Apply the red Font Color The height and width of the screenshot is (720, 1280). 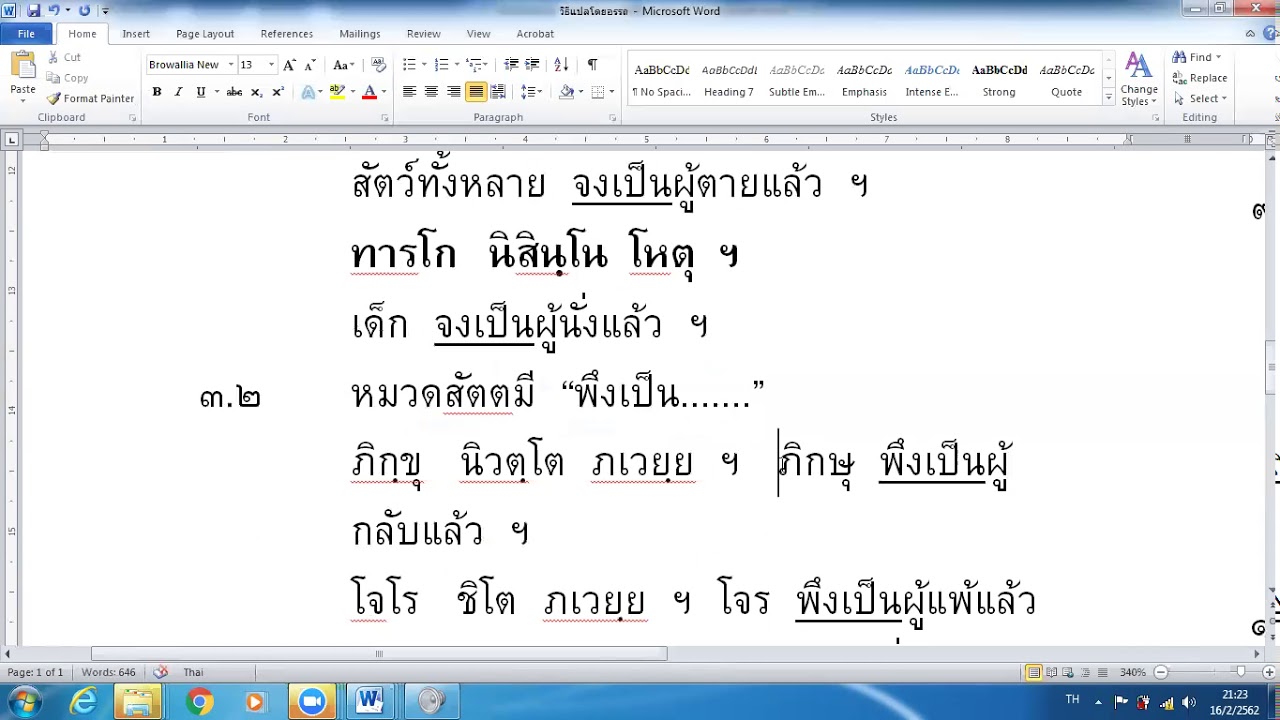[369, 92]
